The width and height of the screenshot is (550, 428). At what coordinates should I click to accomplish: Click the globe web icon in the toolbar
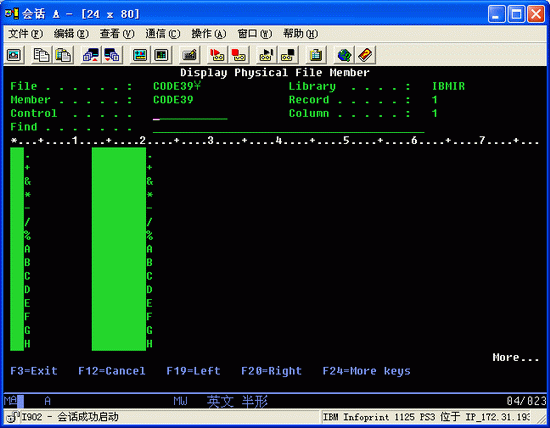pos(344,55)
